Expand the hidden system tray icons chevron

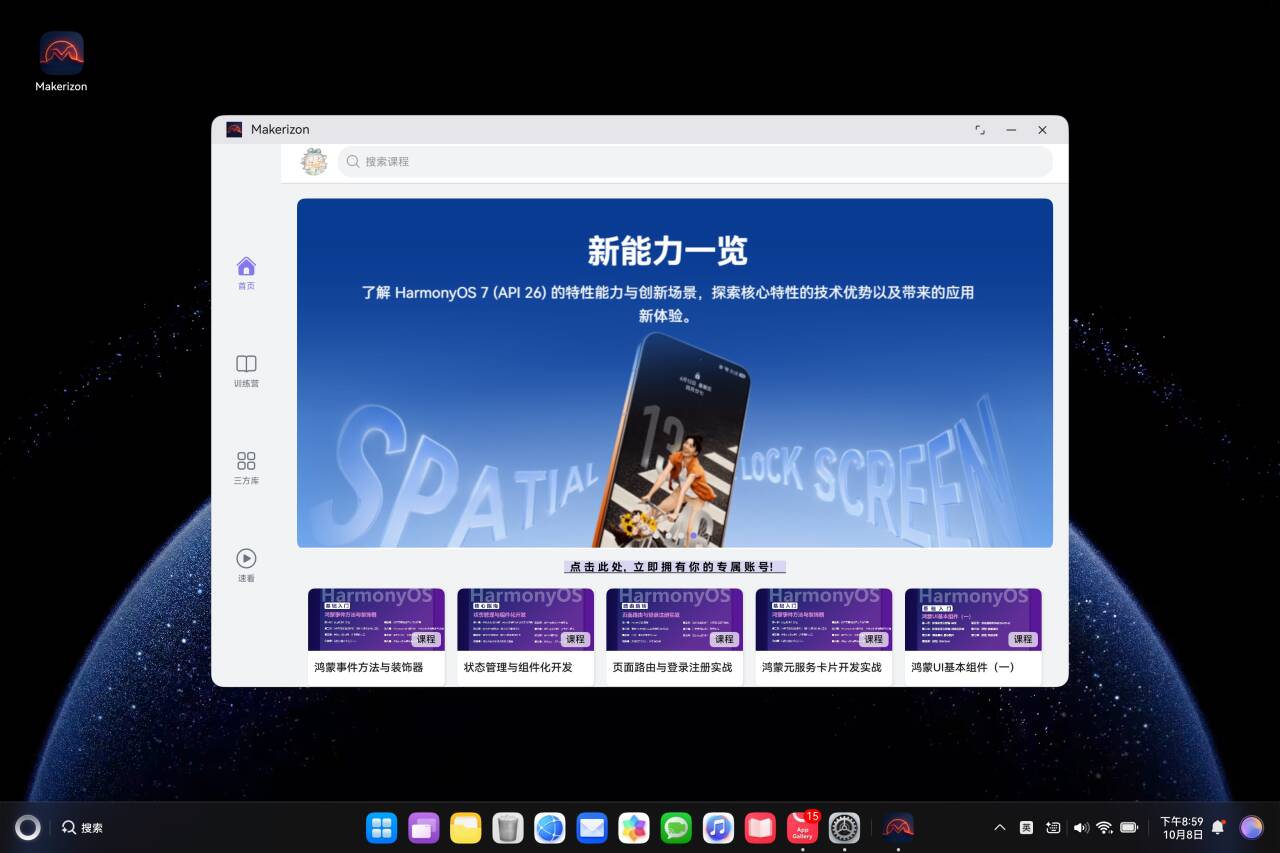pos(999,828)
